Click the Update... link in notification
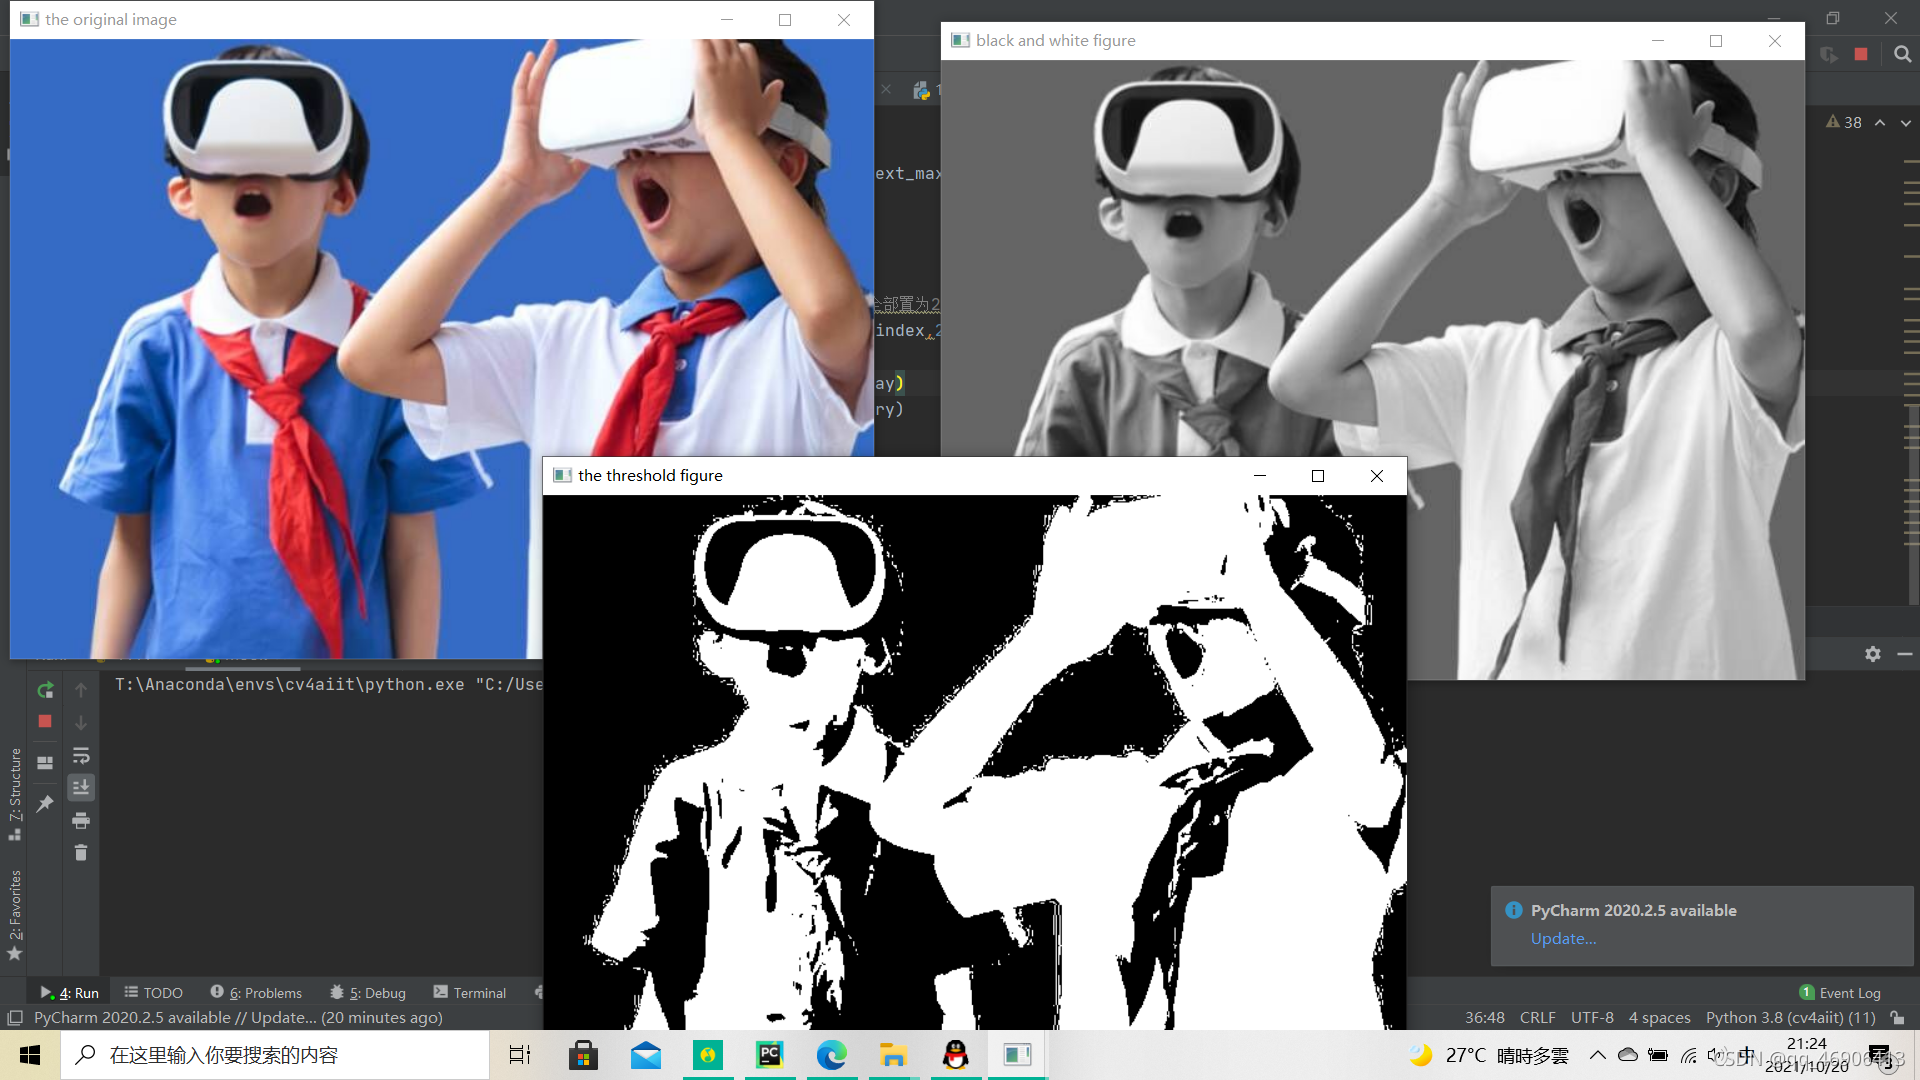 click(x=1563, y=938)
